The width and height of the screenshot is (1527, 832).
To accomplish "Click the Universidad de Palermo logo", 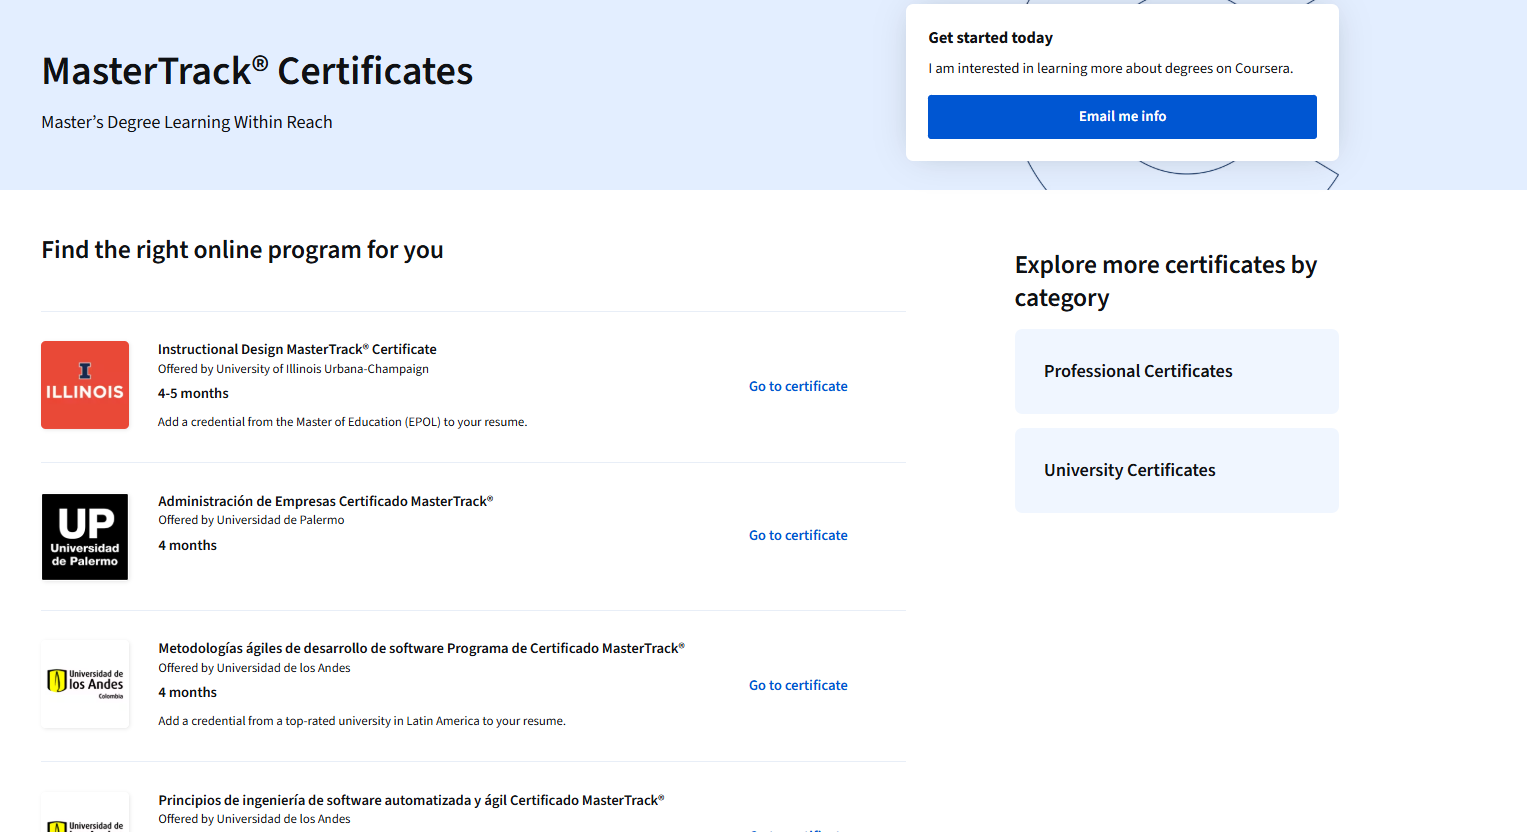I will point(84,537).
